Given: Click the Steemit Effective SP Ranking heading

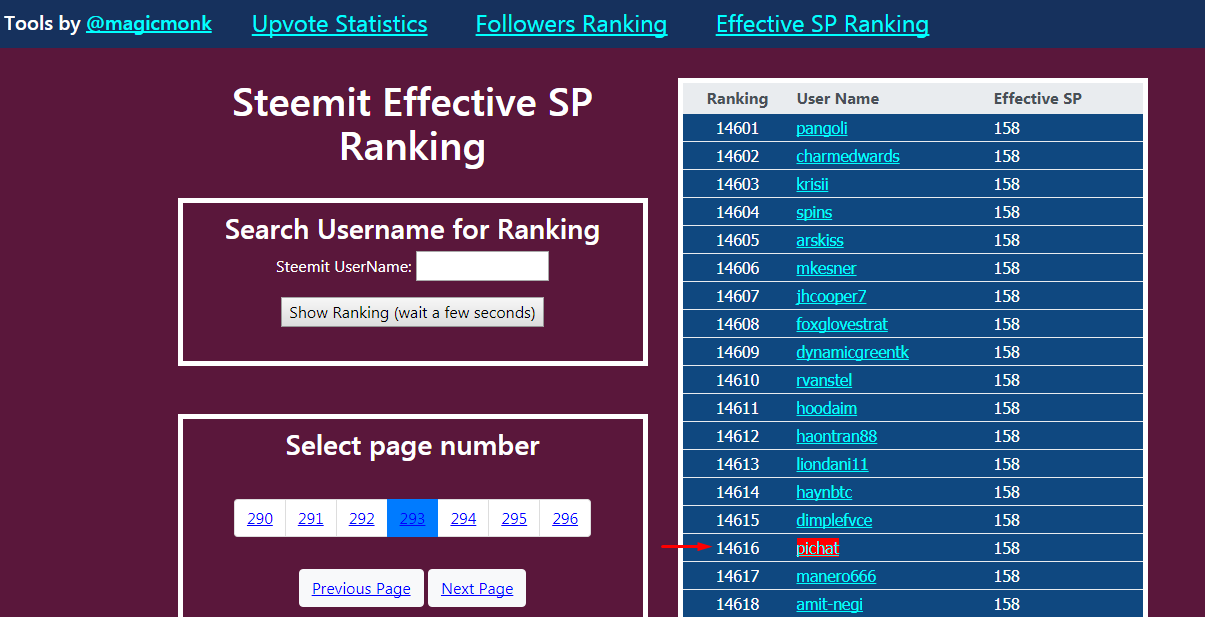Looking at the screenshot, I should coord(413,125).
